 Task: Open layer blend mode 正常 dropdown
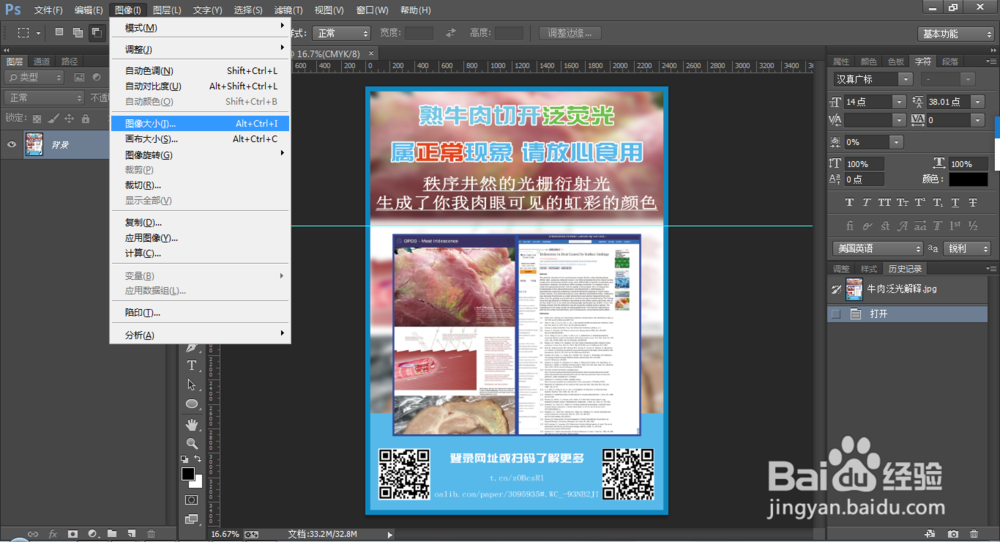pos(43,98)
